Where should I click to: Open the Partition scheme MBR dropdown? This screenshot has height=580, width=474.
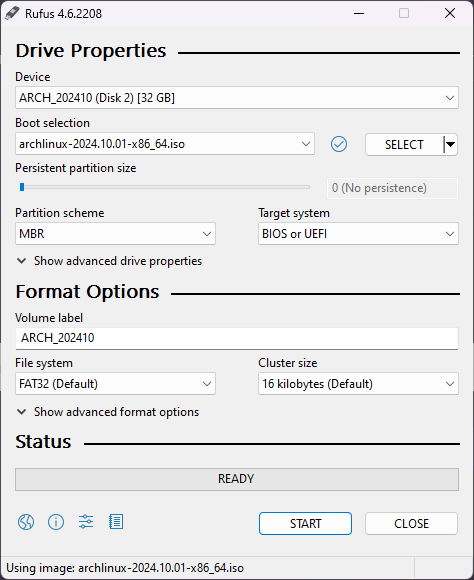click(115, 234)
